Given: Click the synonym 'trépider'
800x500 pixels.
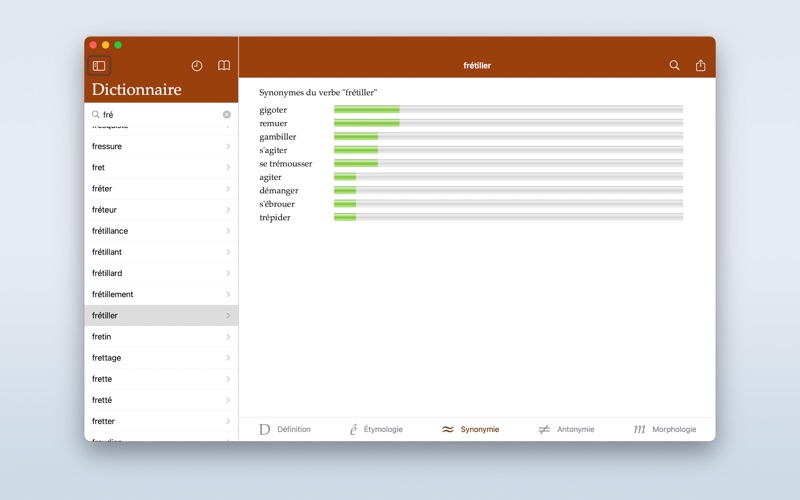Looking at the screenshot, I should coord(274,218).
